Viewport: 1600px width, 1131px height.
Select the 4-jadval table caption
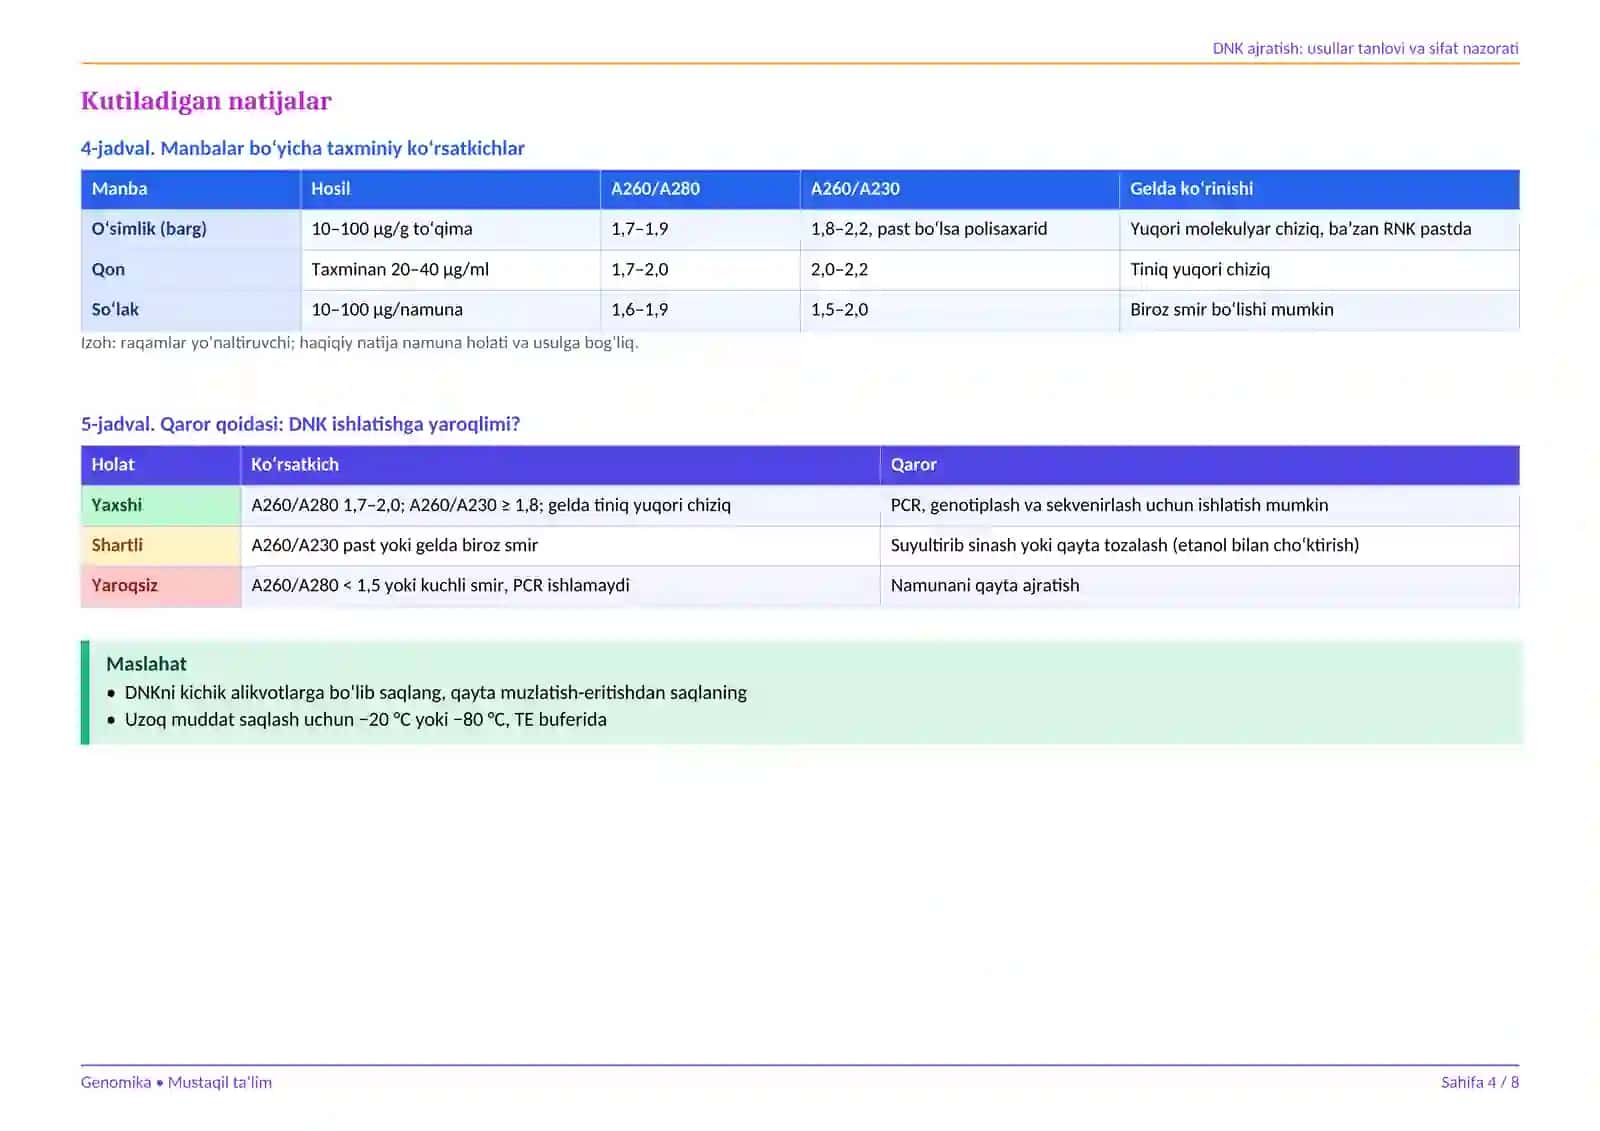[x=302, y=148]
